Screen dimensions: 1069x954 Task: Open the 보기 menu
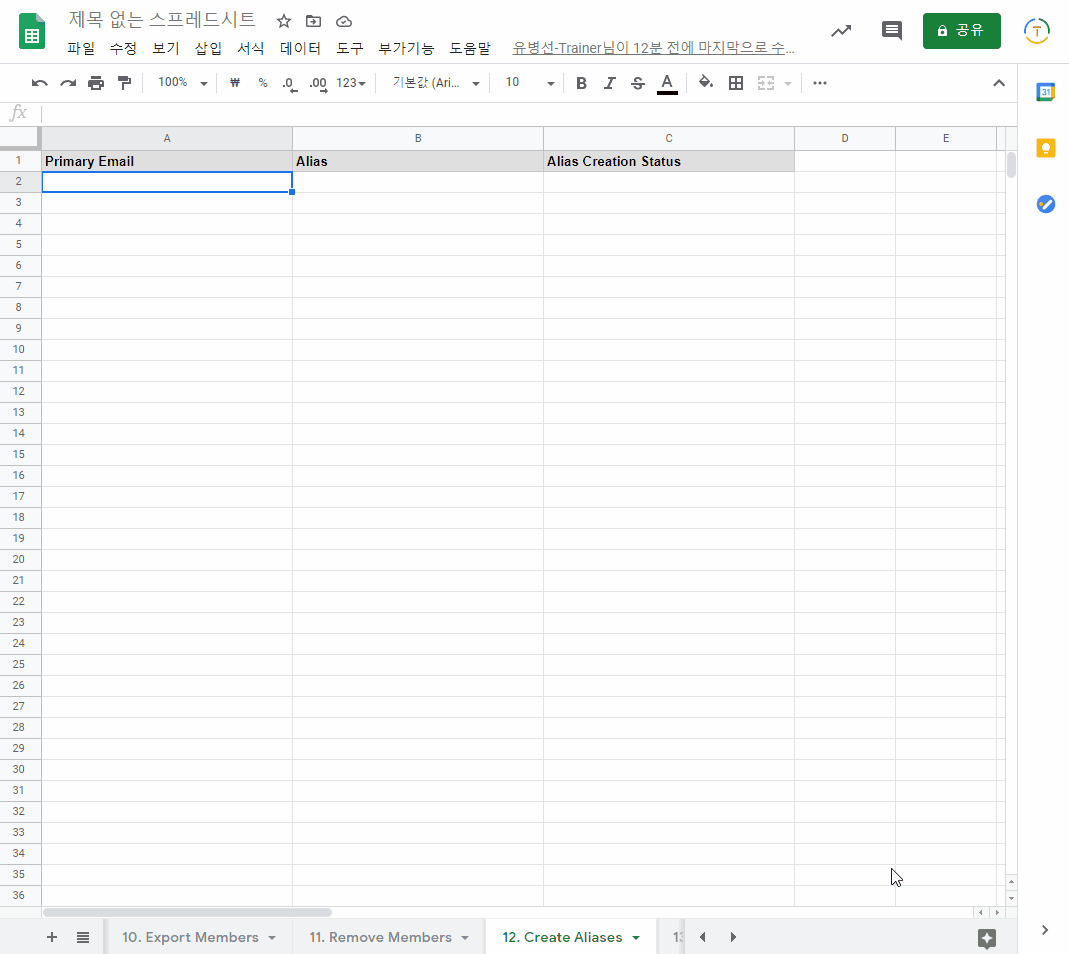tap(166, 48)
